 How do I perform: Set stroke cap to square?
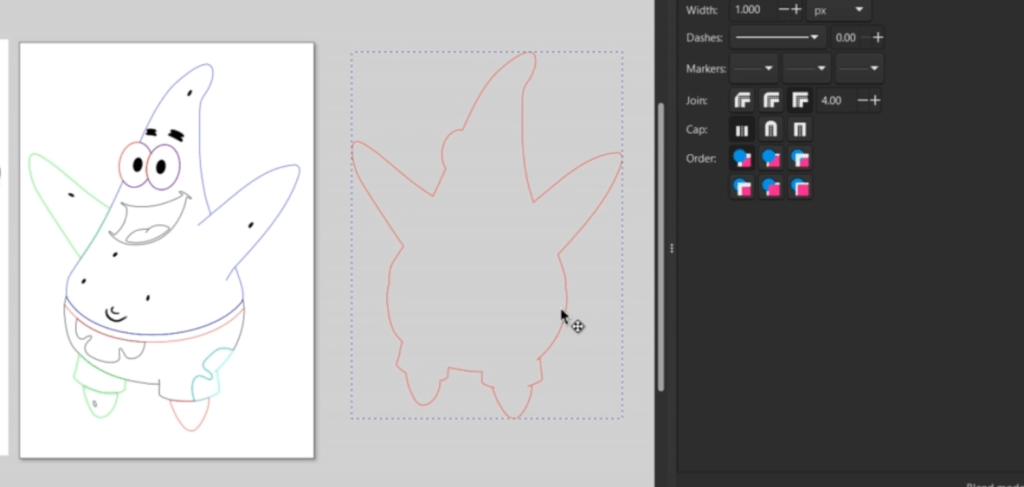[x=800, y=129]
